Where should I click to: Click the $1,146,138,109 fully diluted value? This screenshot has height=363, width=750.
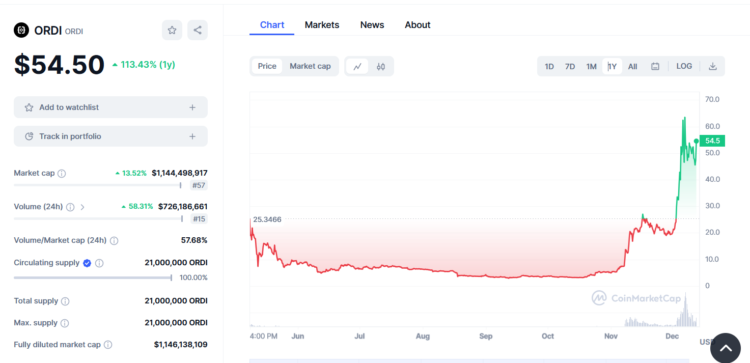click(x=181, y=344)
